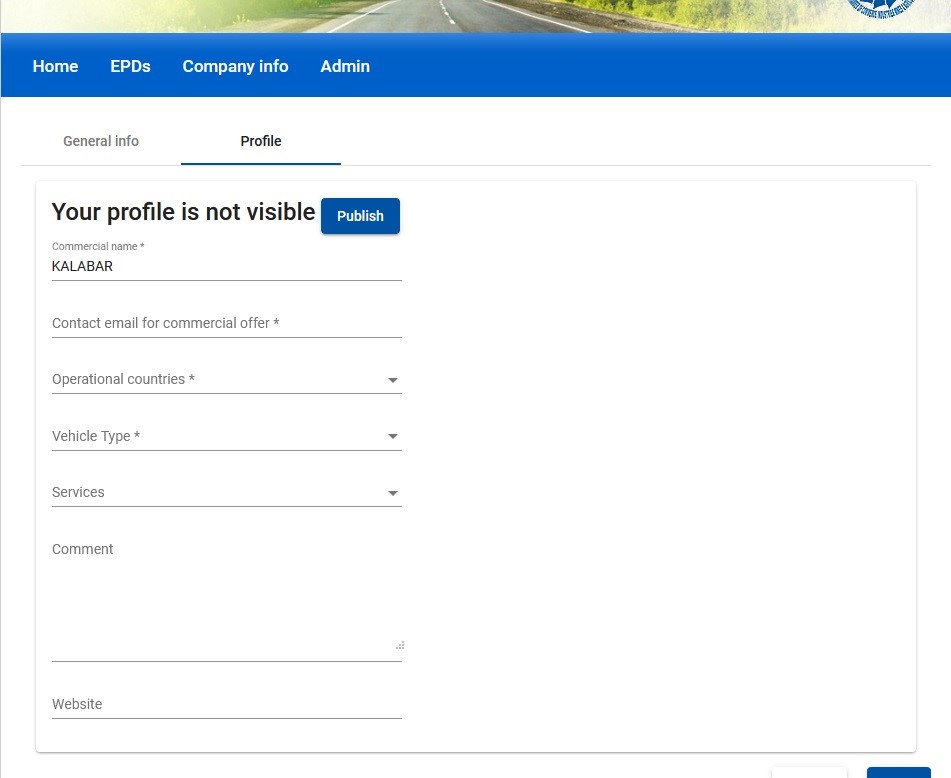951x778 pixels.
Task: Click the Commercial name field containing KALABAR
Action: 226,267
